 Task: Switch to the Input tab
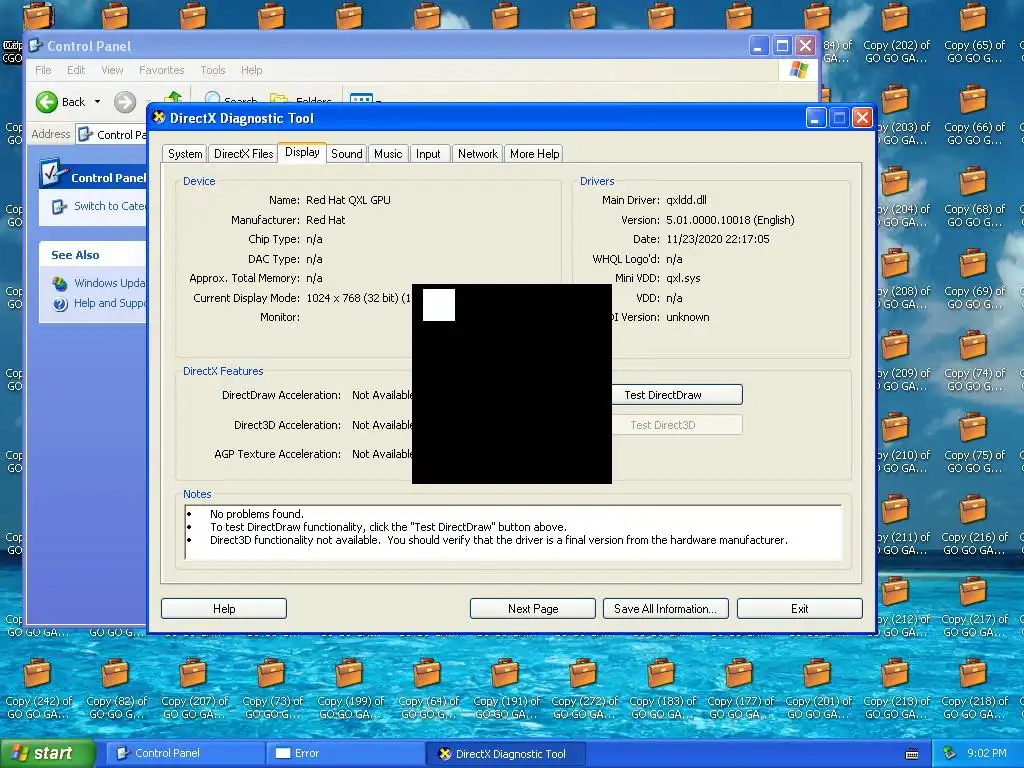pyautogui.click(x=428, y=154)
